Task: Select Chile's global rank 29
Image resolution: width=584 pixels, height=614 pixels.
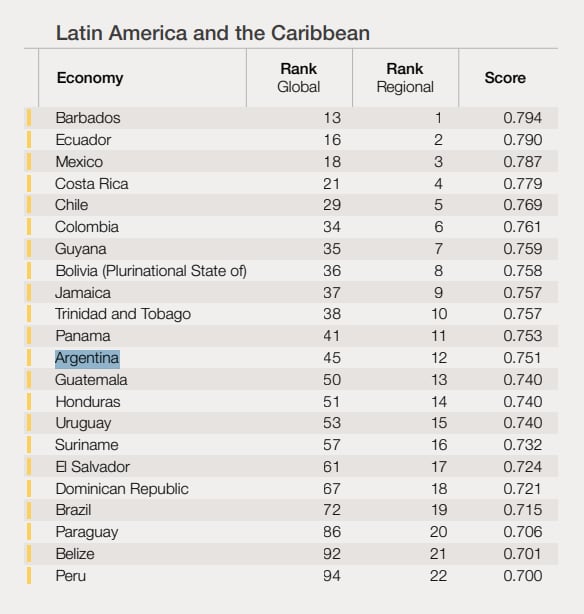Action: 332,205
